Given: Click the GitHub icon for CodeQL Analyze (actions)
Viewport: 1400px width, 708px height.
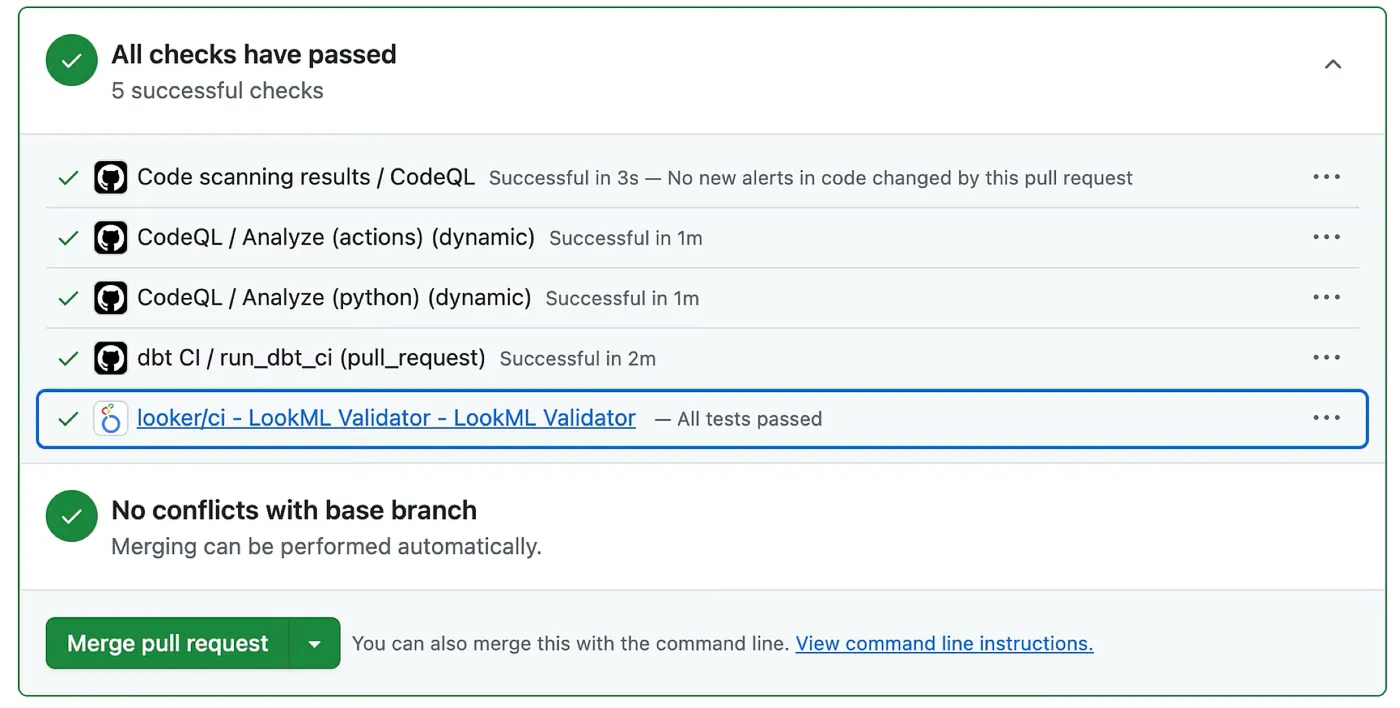Looking at the screenshot, I should pos(110,237).
